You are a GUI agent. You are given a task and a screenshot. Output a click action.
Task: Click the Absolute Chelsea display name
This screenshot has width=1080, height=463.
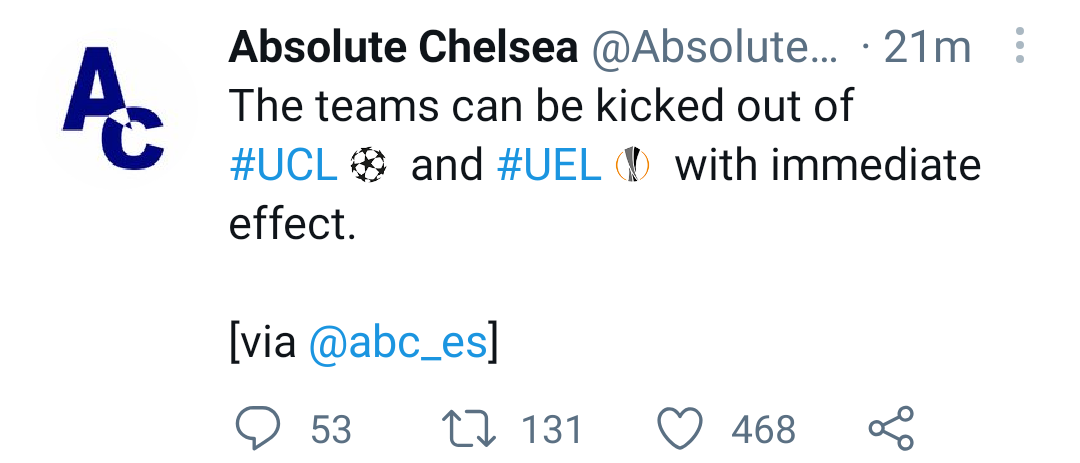point(403,48)
